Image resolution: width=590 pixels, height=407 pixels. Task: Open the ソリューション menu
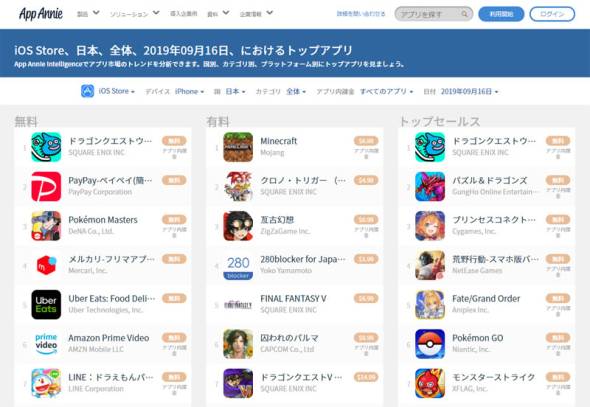(134, 14)
